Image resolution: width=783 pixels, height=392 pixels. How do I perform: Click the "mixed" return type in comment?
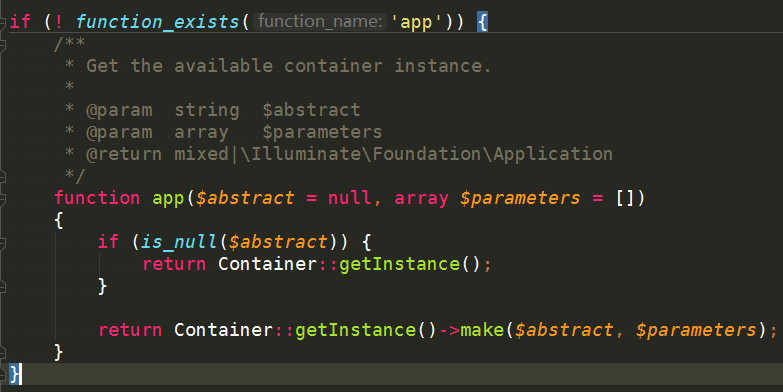pyautogui.click(x=201, y=154)
